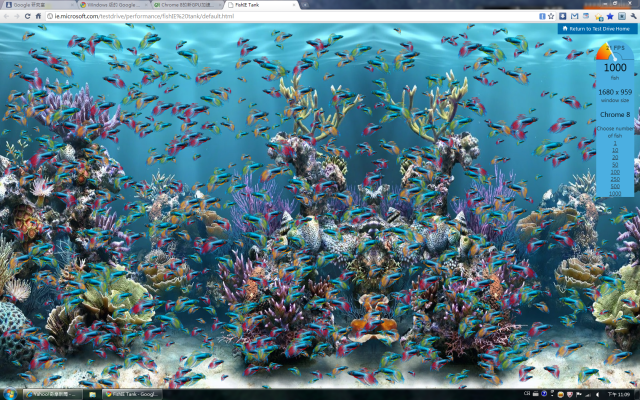Open the folder icon in the taskbar
The height and width of the screenshot is (400, 640).
(x=93, y=394)
